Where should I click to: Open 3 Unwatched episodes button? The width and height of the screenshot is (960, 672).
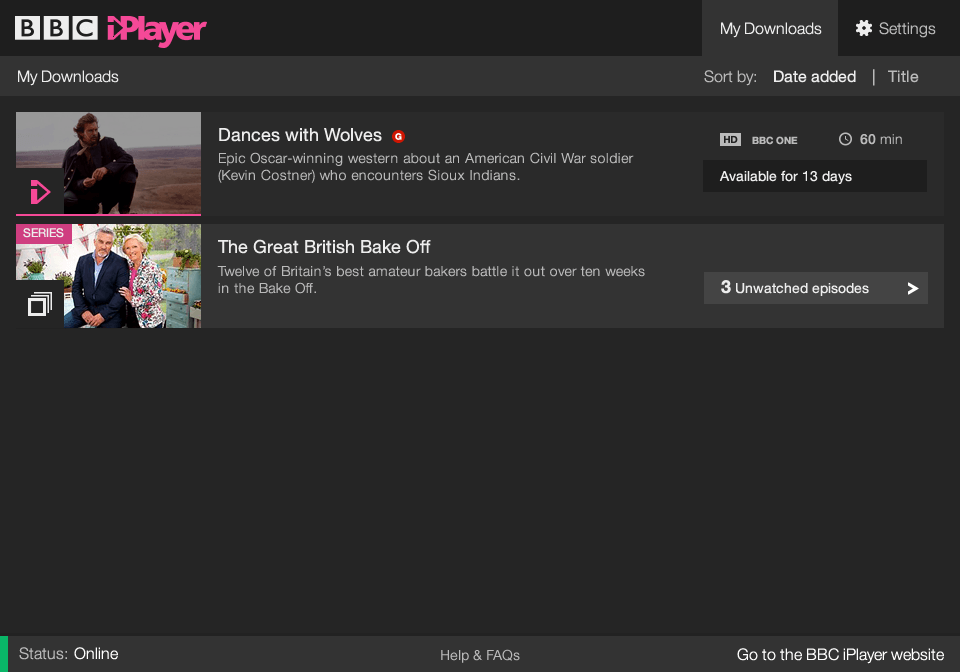pos(816,288)
